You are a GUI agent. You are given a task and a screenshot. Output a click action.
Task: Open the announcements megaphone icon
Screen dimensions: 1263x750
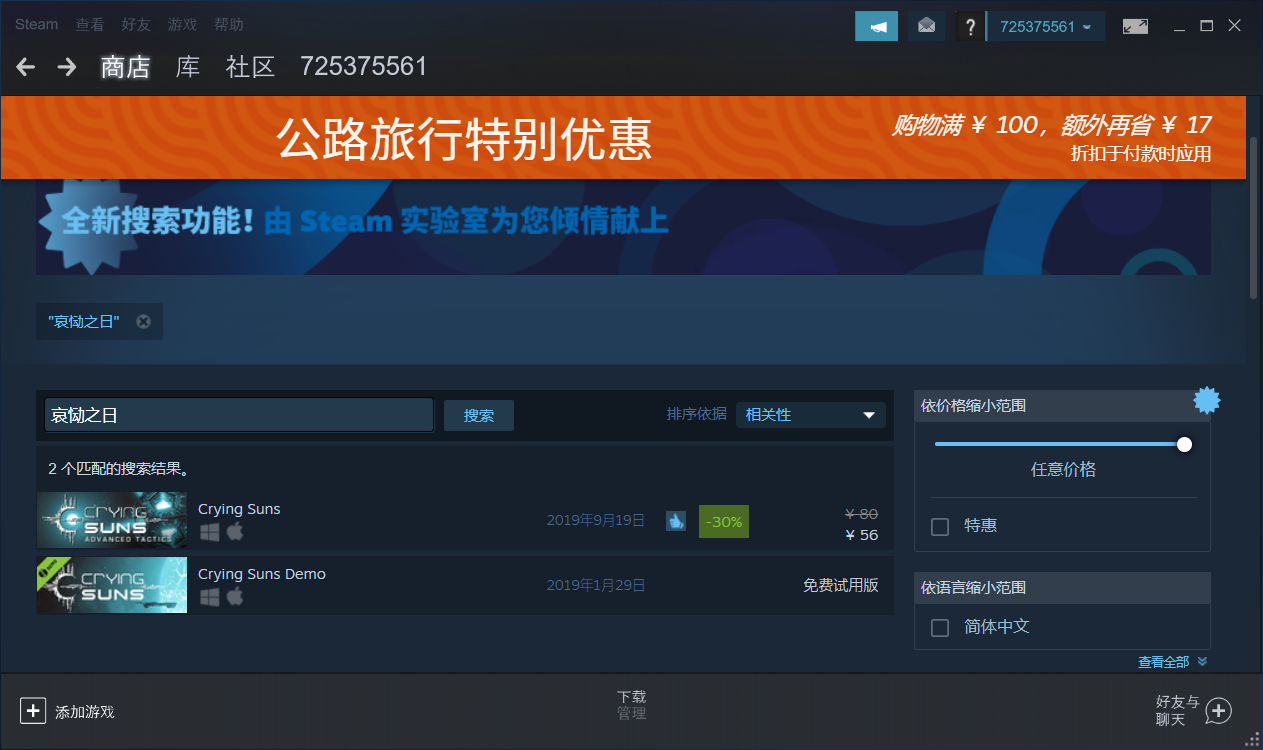pos(876,26)
